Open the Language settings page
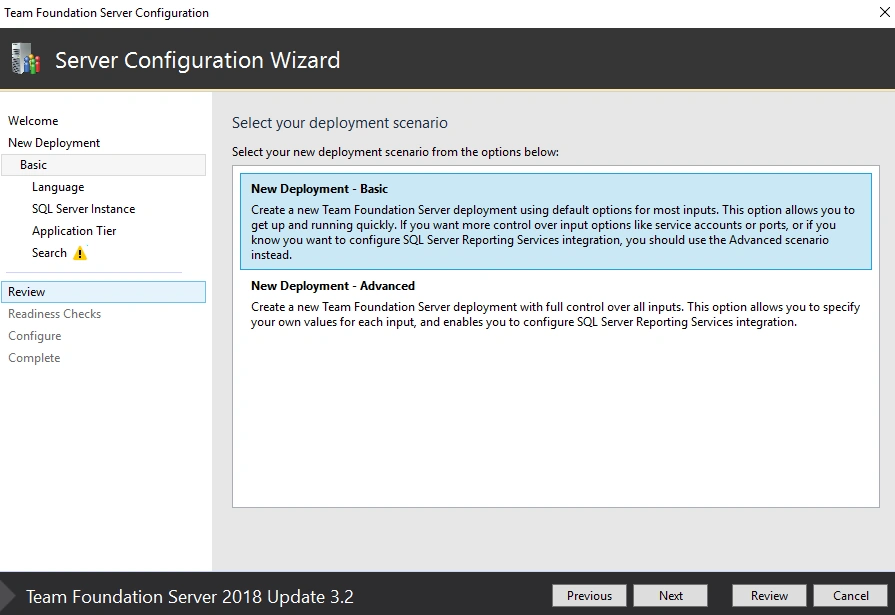This screenshot has height=615, width=895. tap(58, 187)
